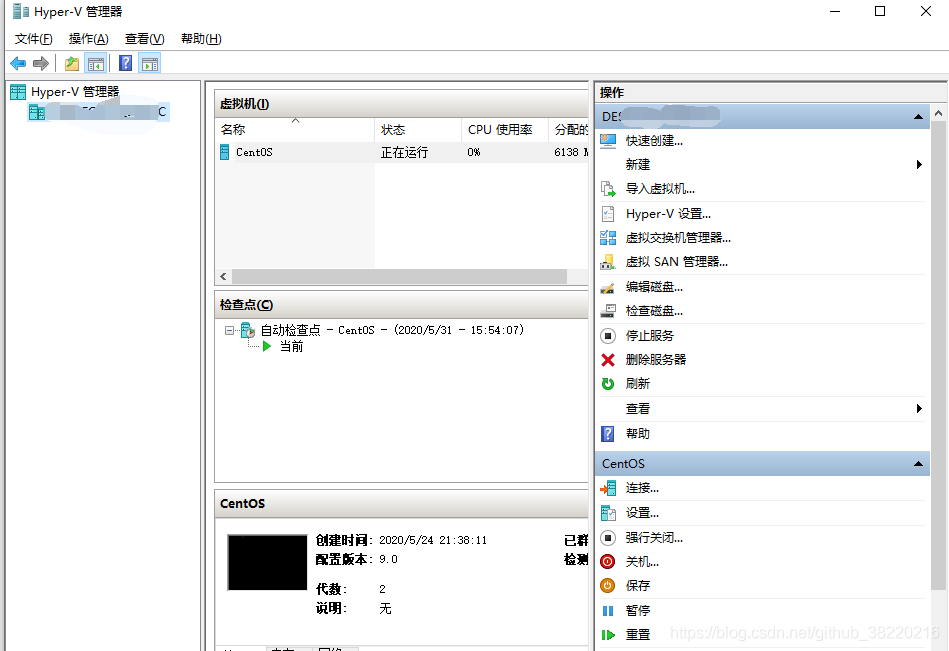Select the 当前 checkpoint entry
Image resolution: width=949 pixels, height=651 pixels.
(x=291, y=347)
